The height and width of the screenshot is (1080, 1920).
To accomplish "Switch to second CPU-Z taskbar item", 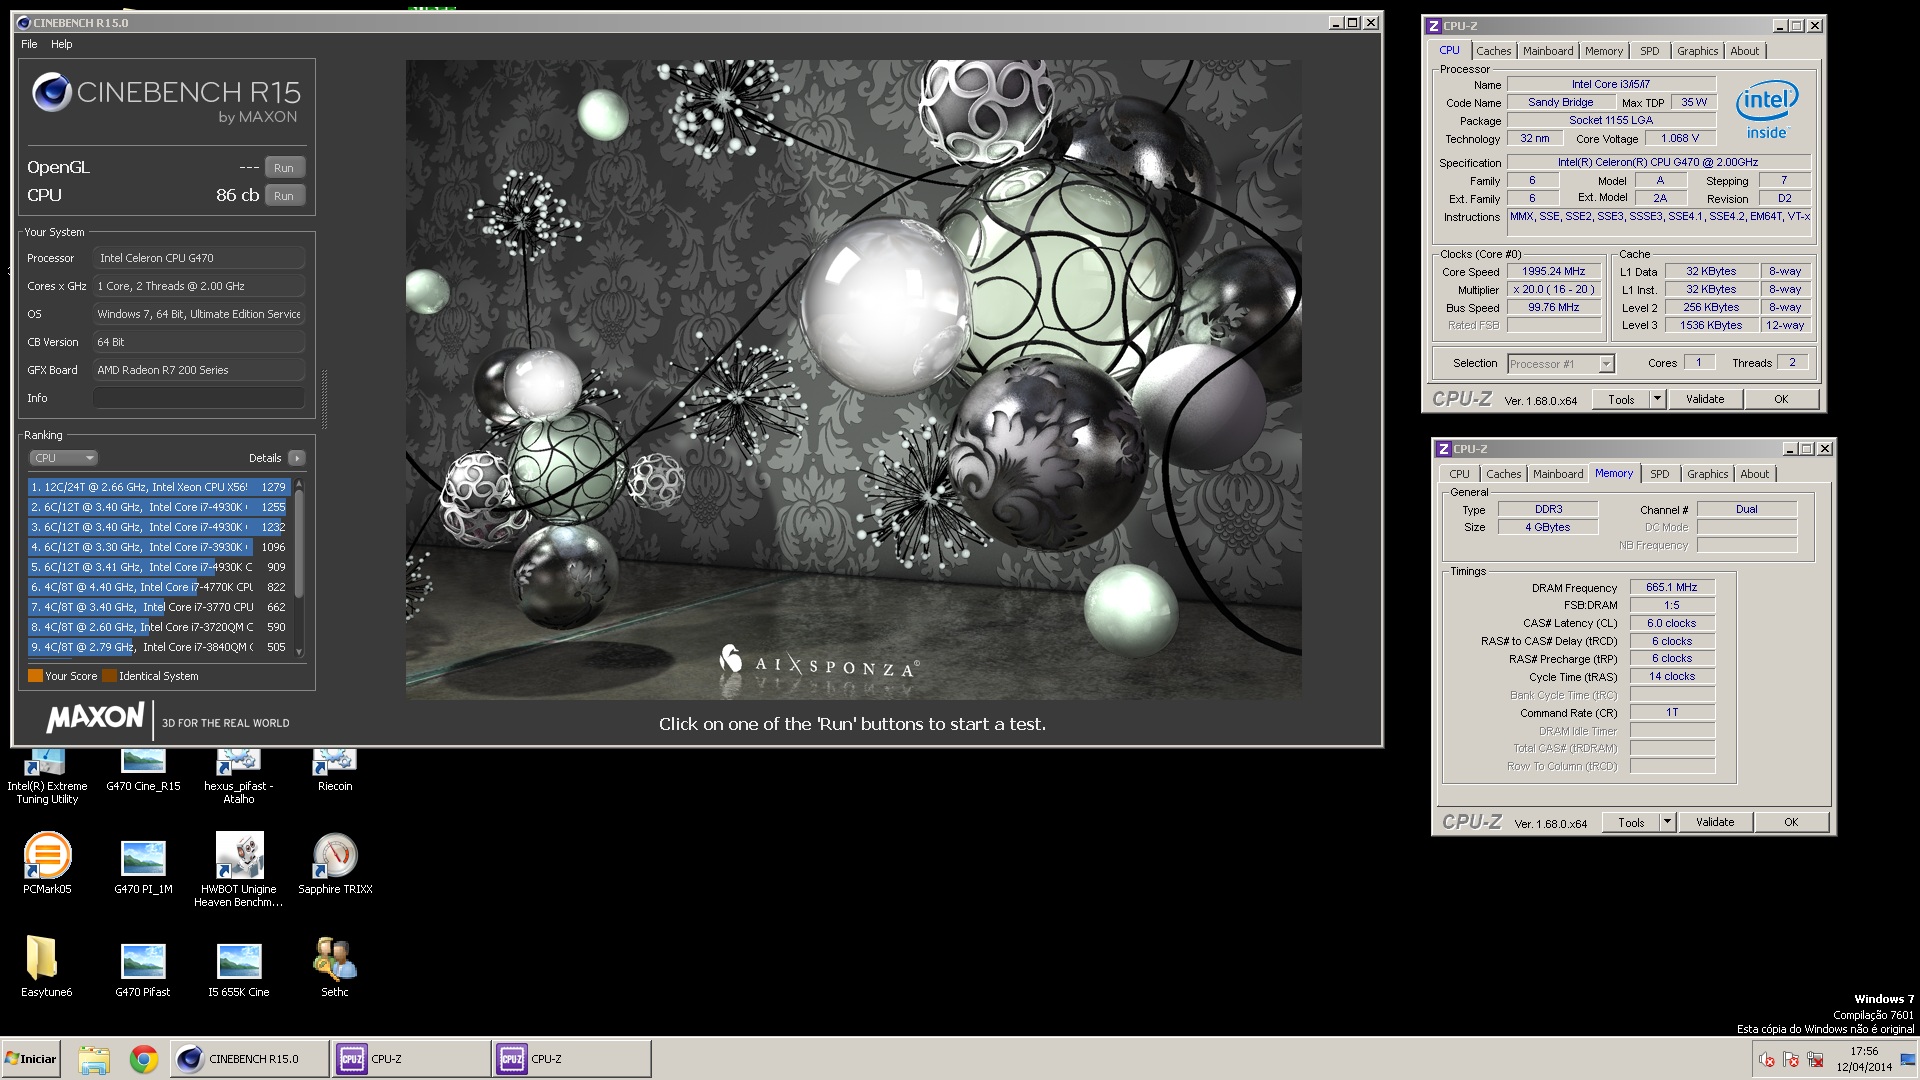I will [x=571, y=1059].
